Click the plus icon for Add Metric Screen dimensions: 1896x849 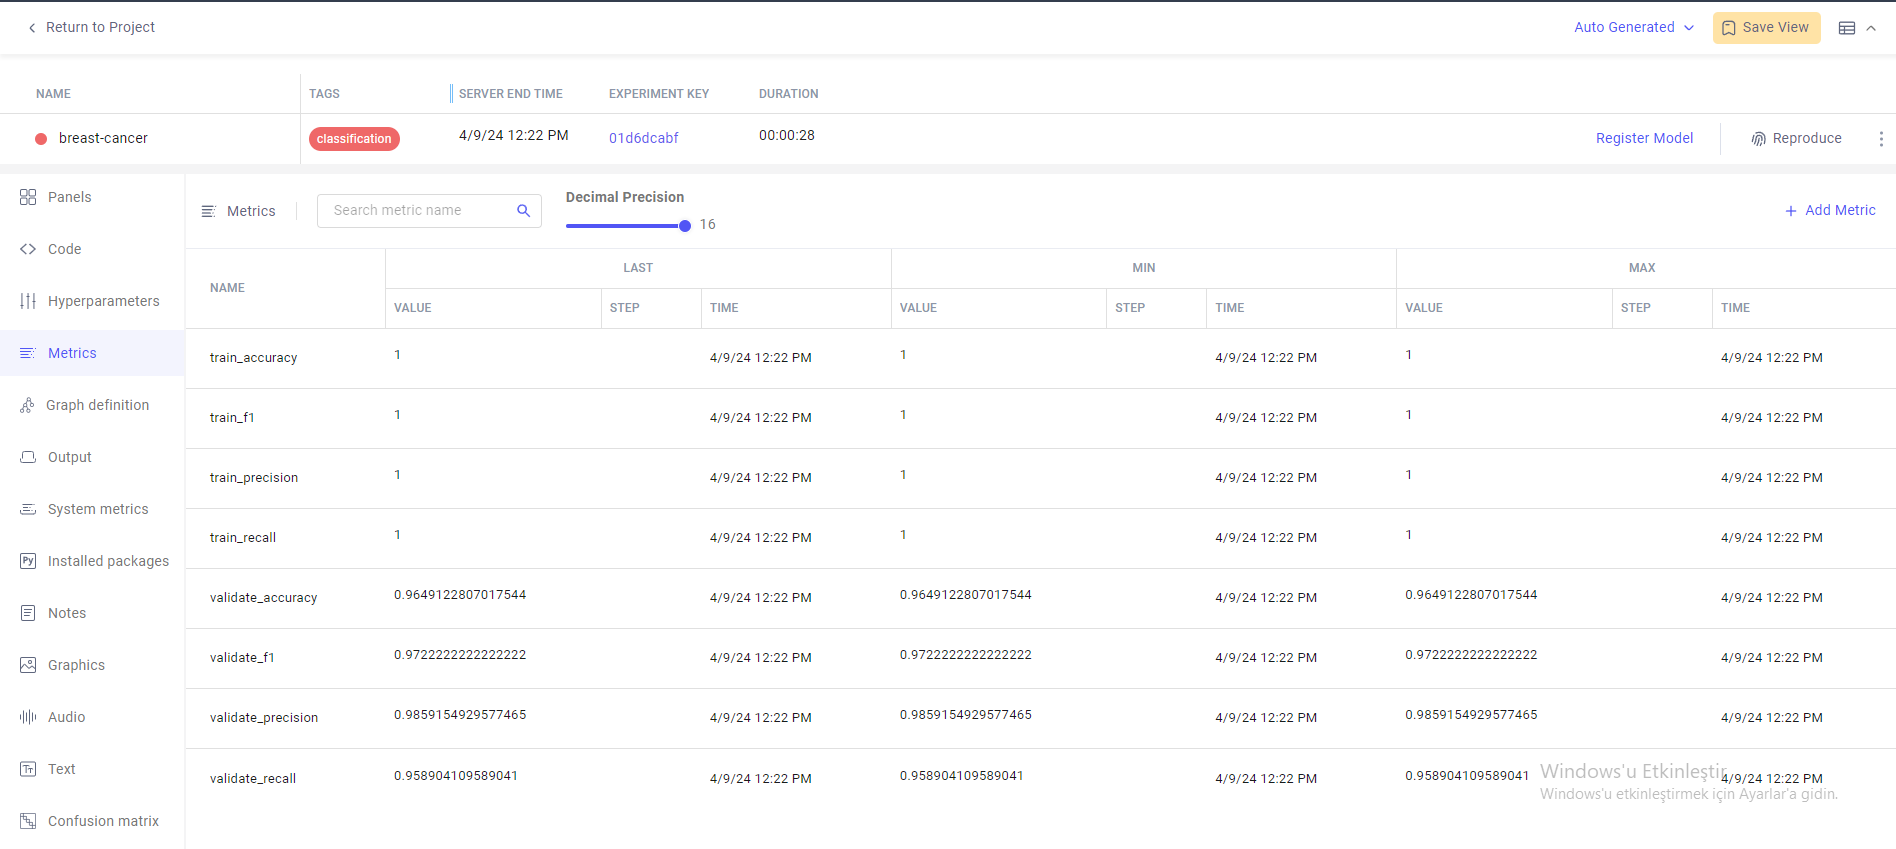coord(1791,211)
